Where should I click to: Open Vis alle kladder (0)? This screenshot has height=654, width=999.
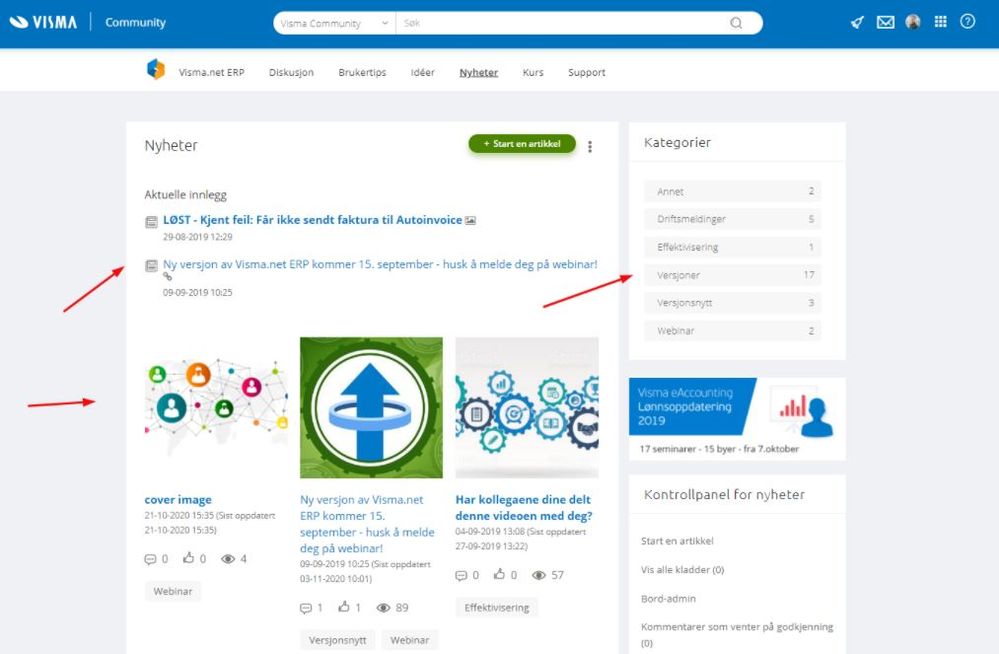click(682, 570)
